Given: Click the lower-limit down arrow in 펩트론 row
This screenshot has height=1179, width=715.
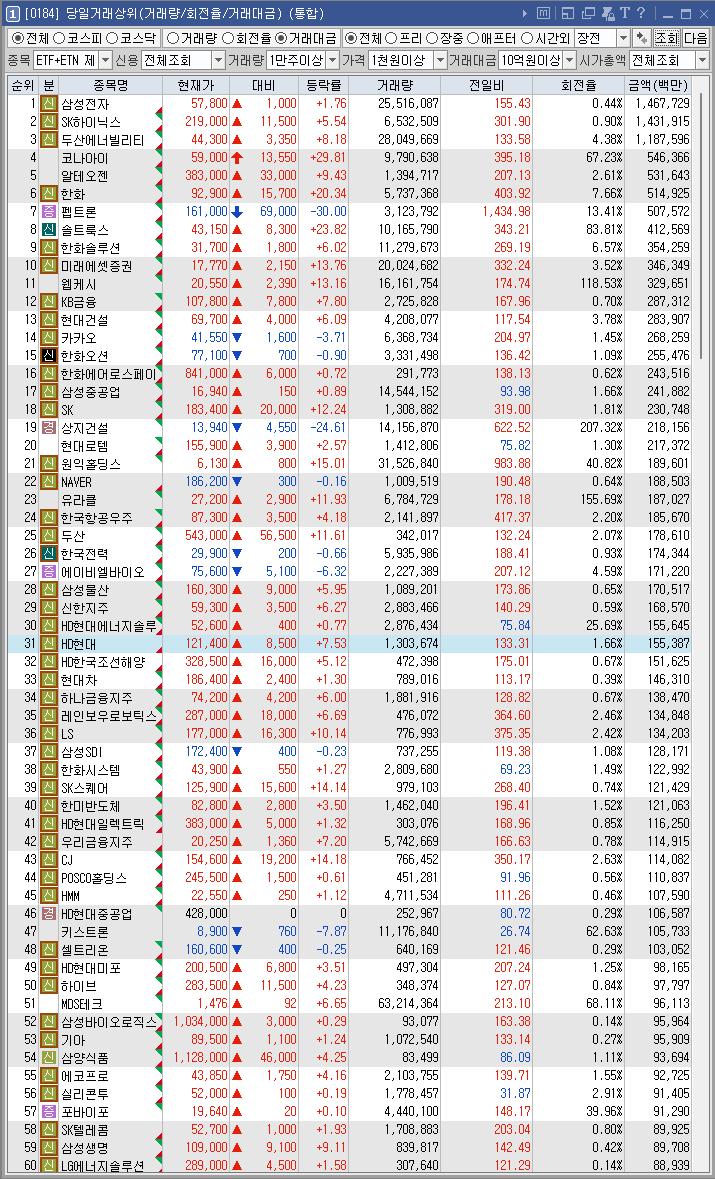Looking at the screenshot, I should click(238, 212).
